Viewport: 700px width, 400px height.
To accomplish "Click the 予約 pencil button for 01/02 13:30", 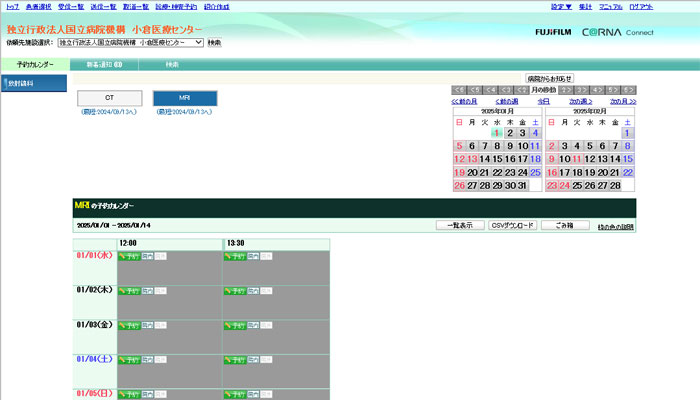I will click(x=235, y=291).
